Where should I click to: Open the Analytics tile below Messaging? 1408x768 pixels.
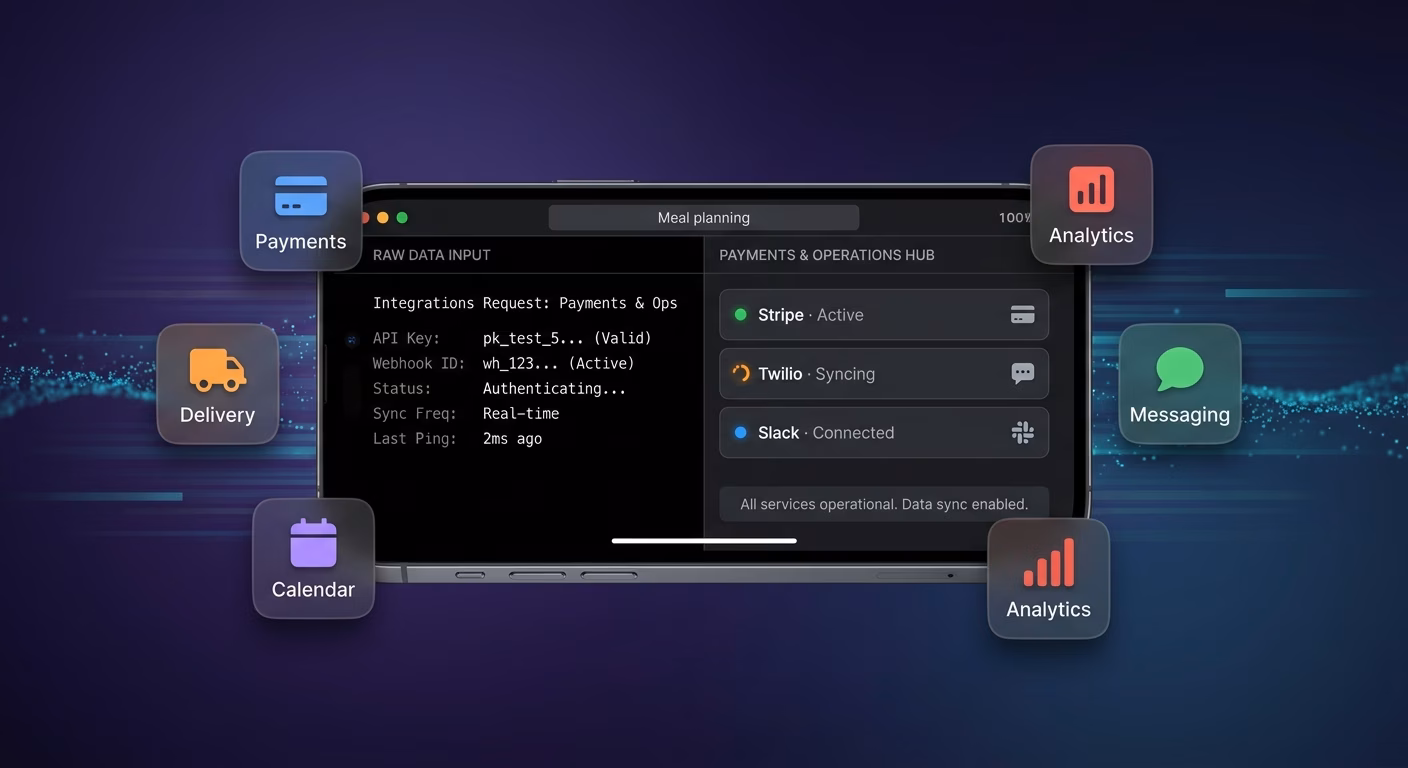pos(1048,578)
